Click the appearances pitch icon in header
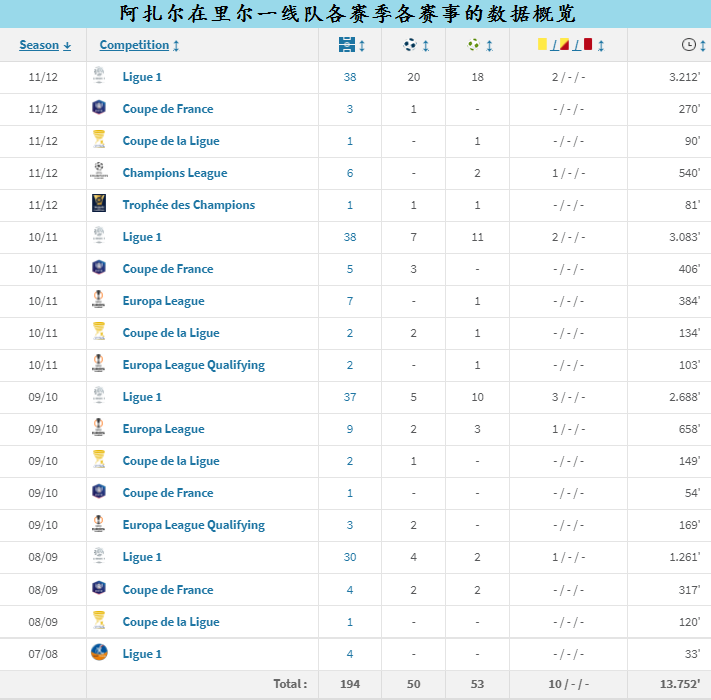Image resolution: width=711 pixels, height=700 pixels. click(x=346, y=45)
